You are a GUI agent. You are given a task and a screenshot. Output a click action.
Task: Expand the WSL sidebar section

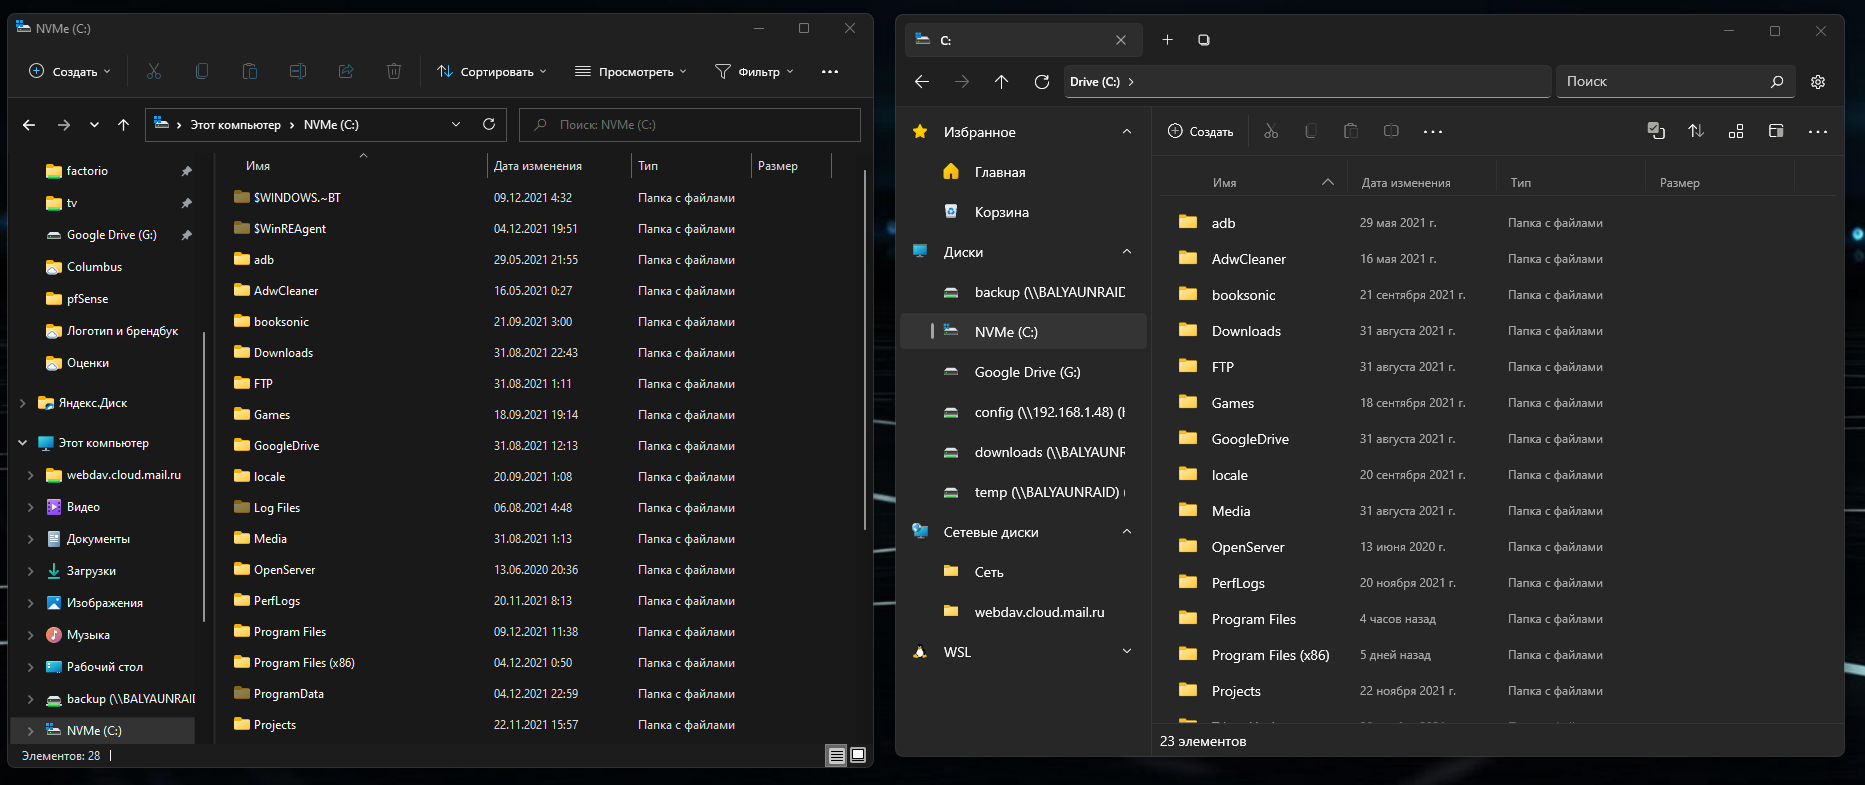[1127, 652]
